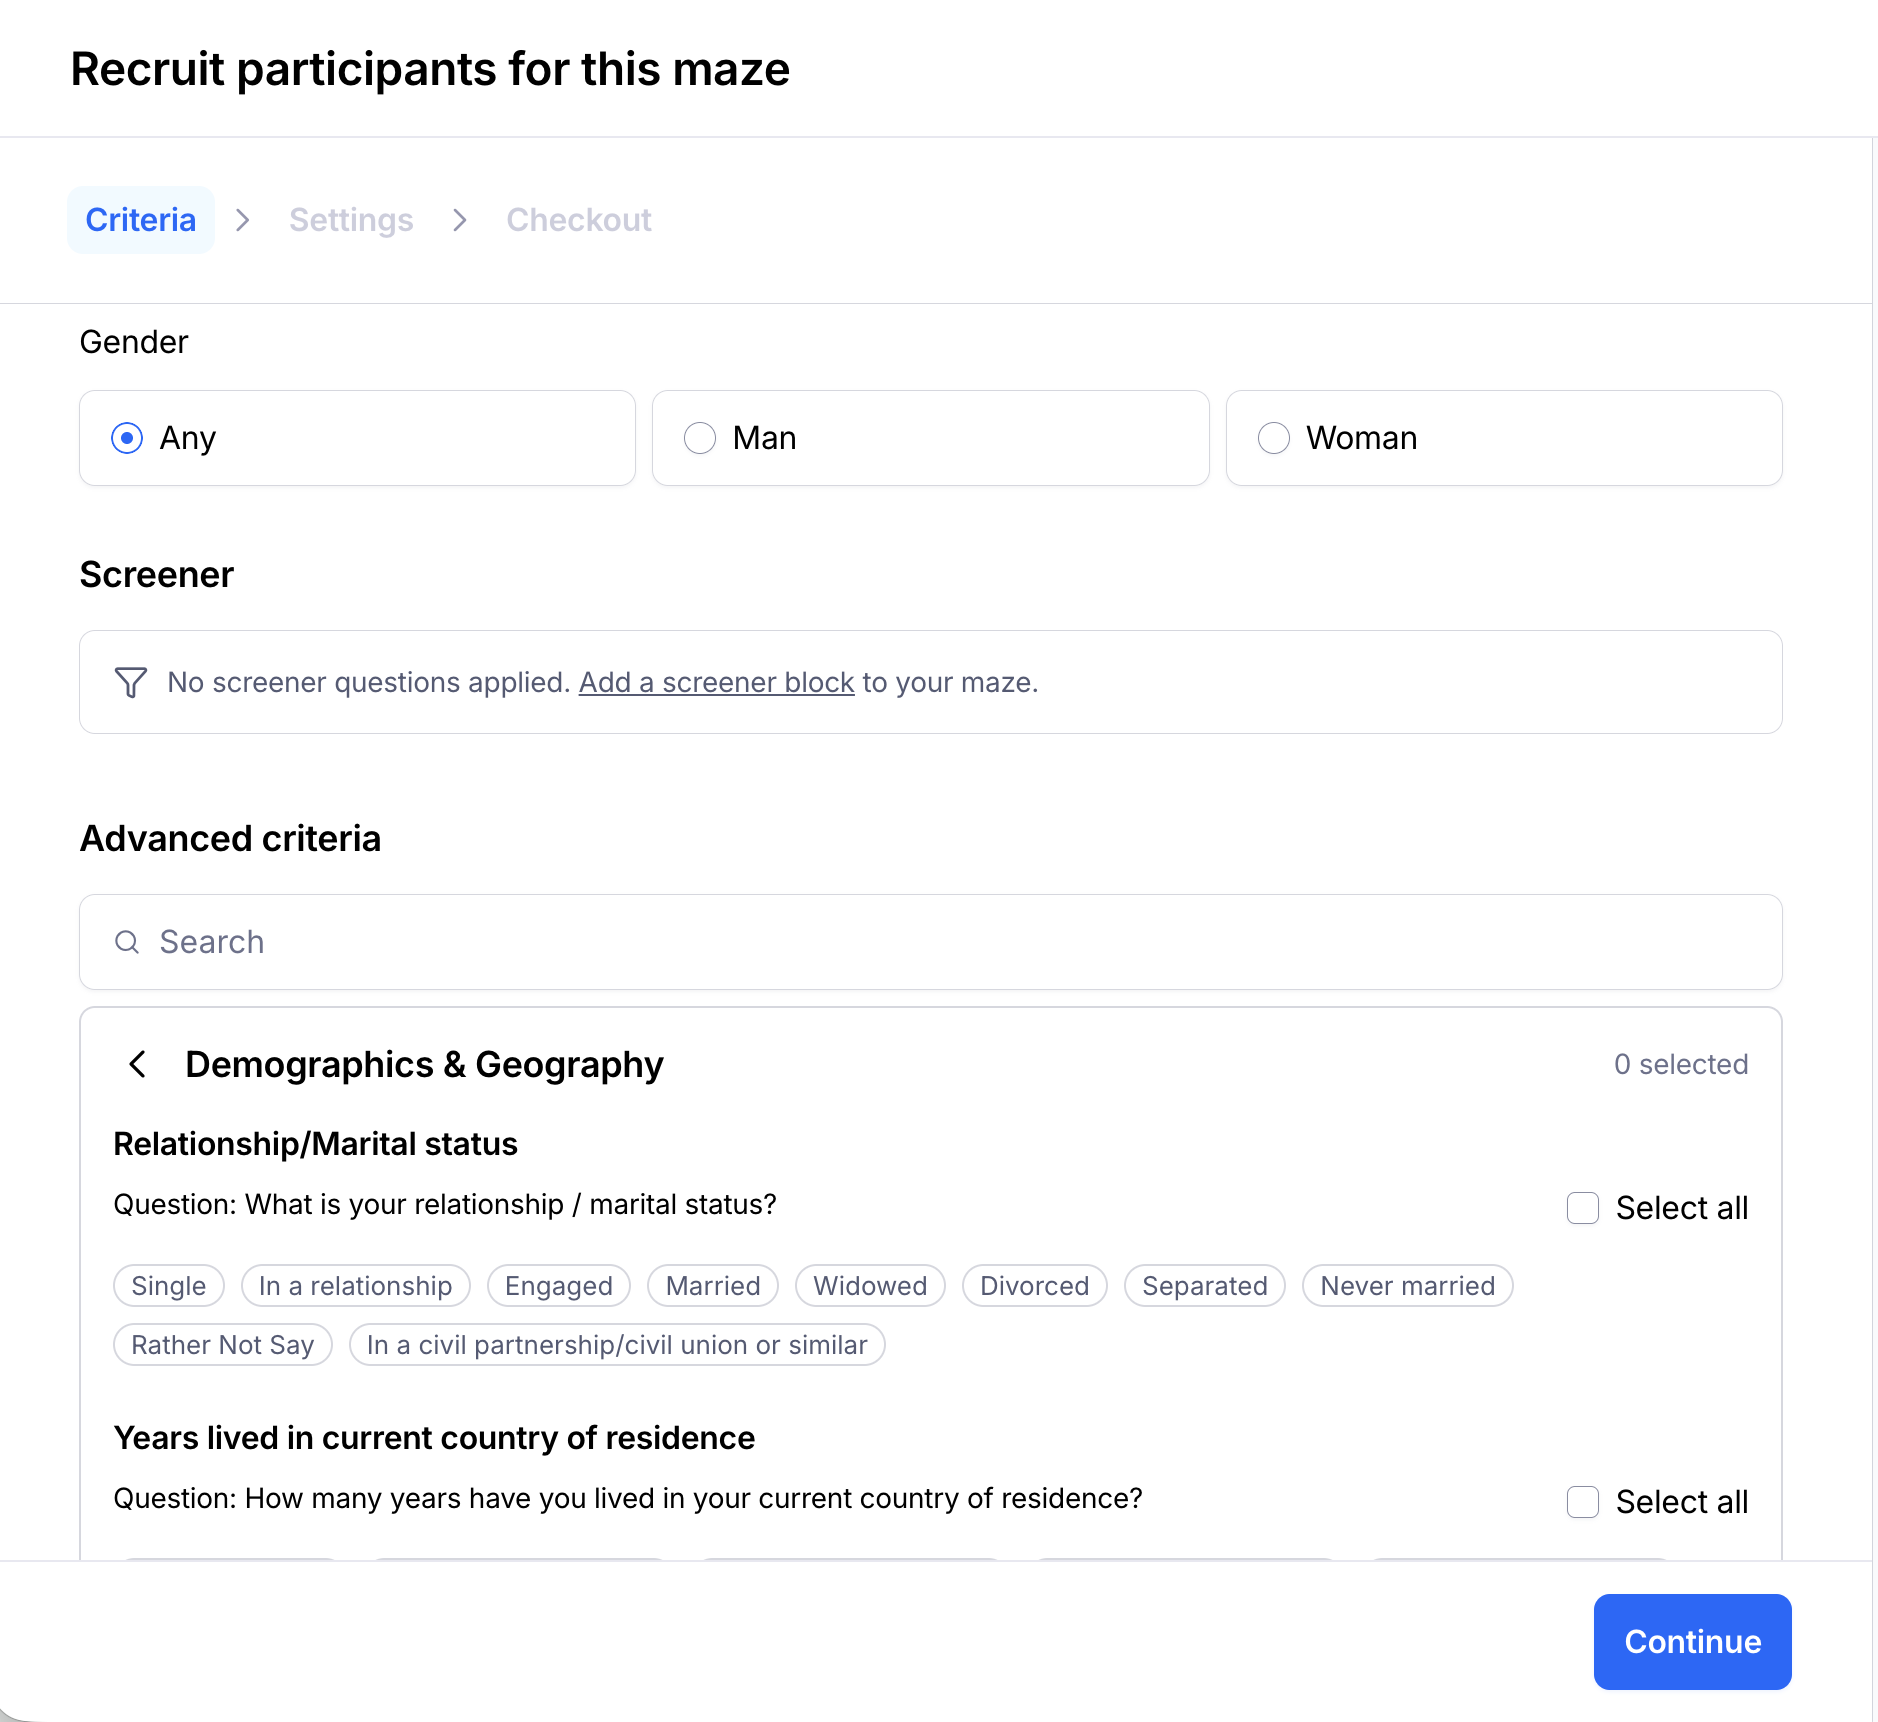Go back using Demographics & Geography arrow
Screen dimensions: 1878x1722
point(138,1064)
